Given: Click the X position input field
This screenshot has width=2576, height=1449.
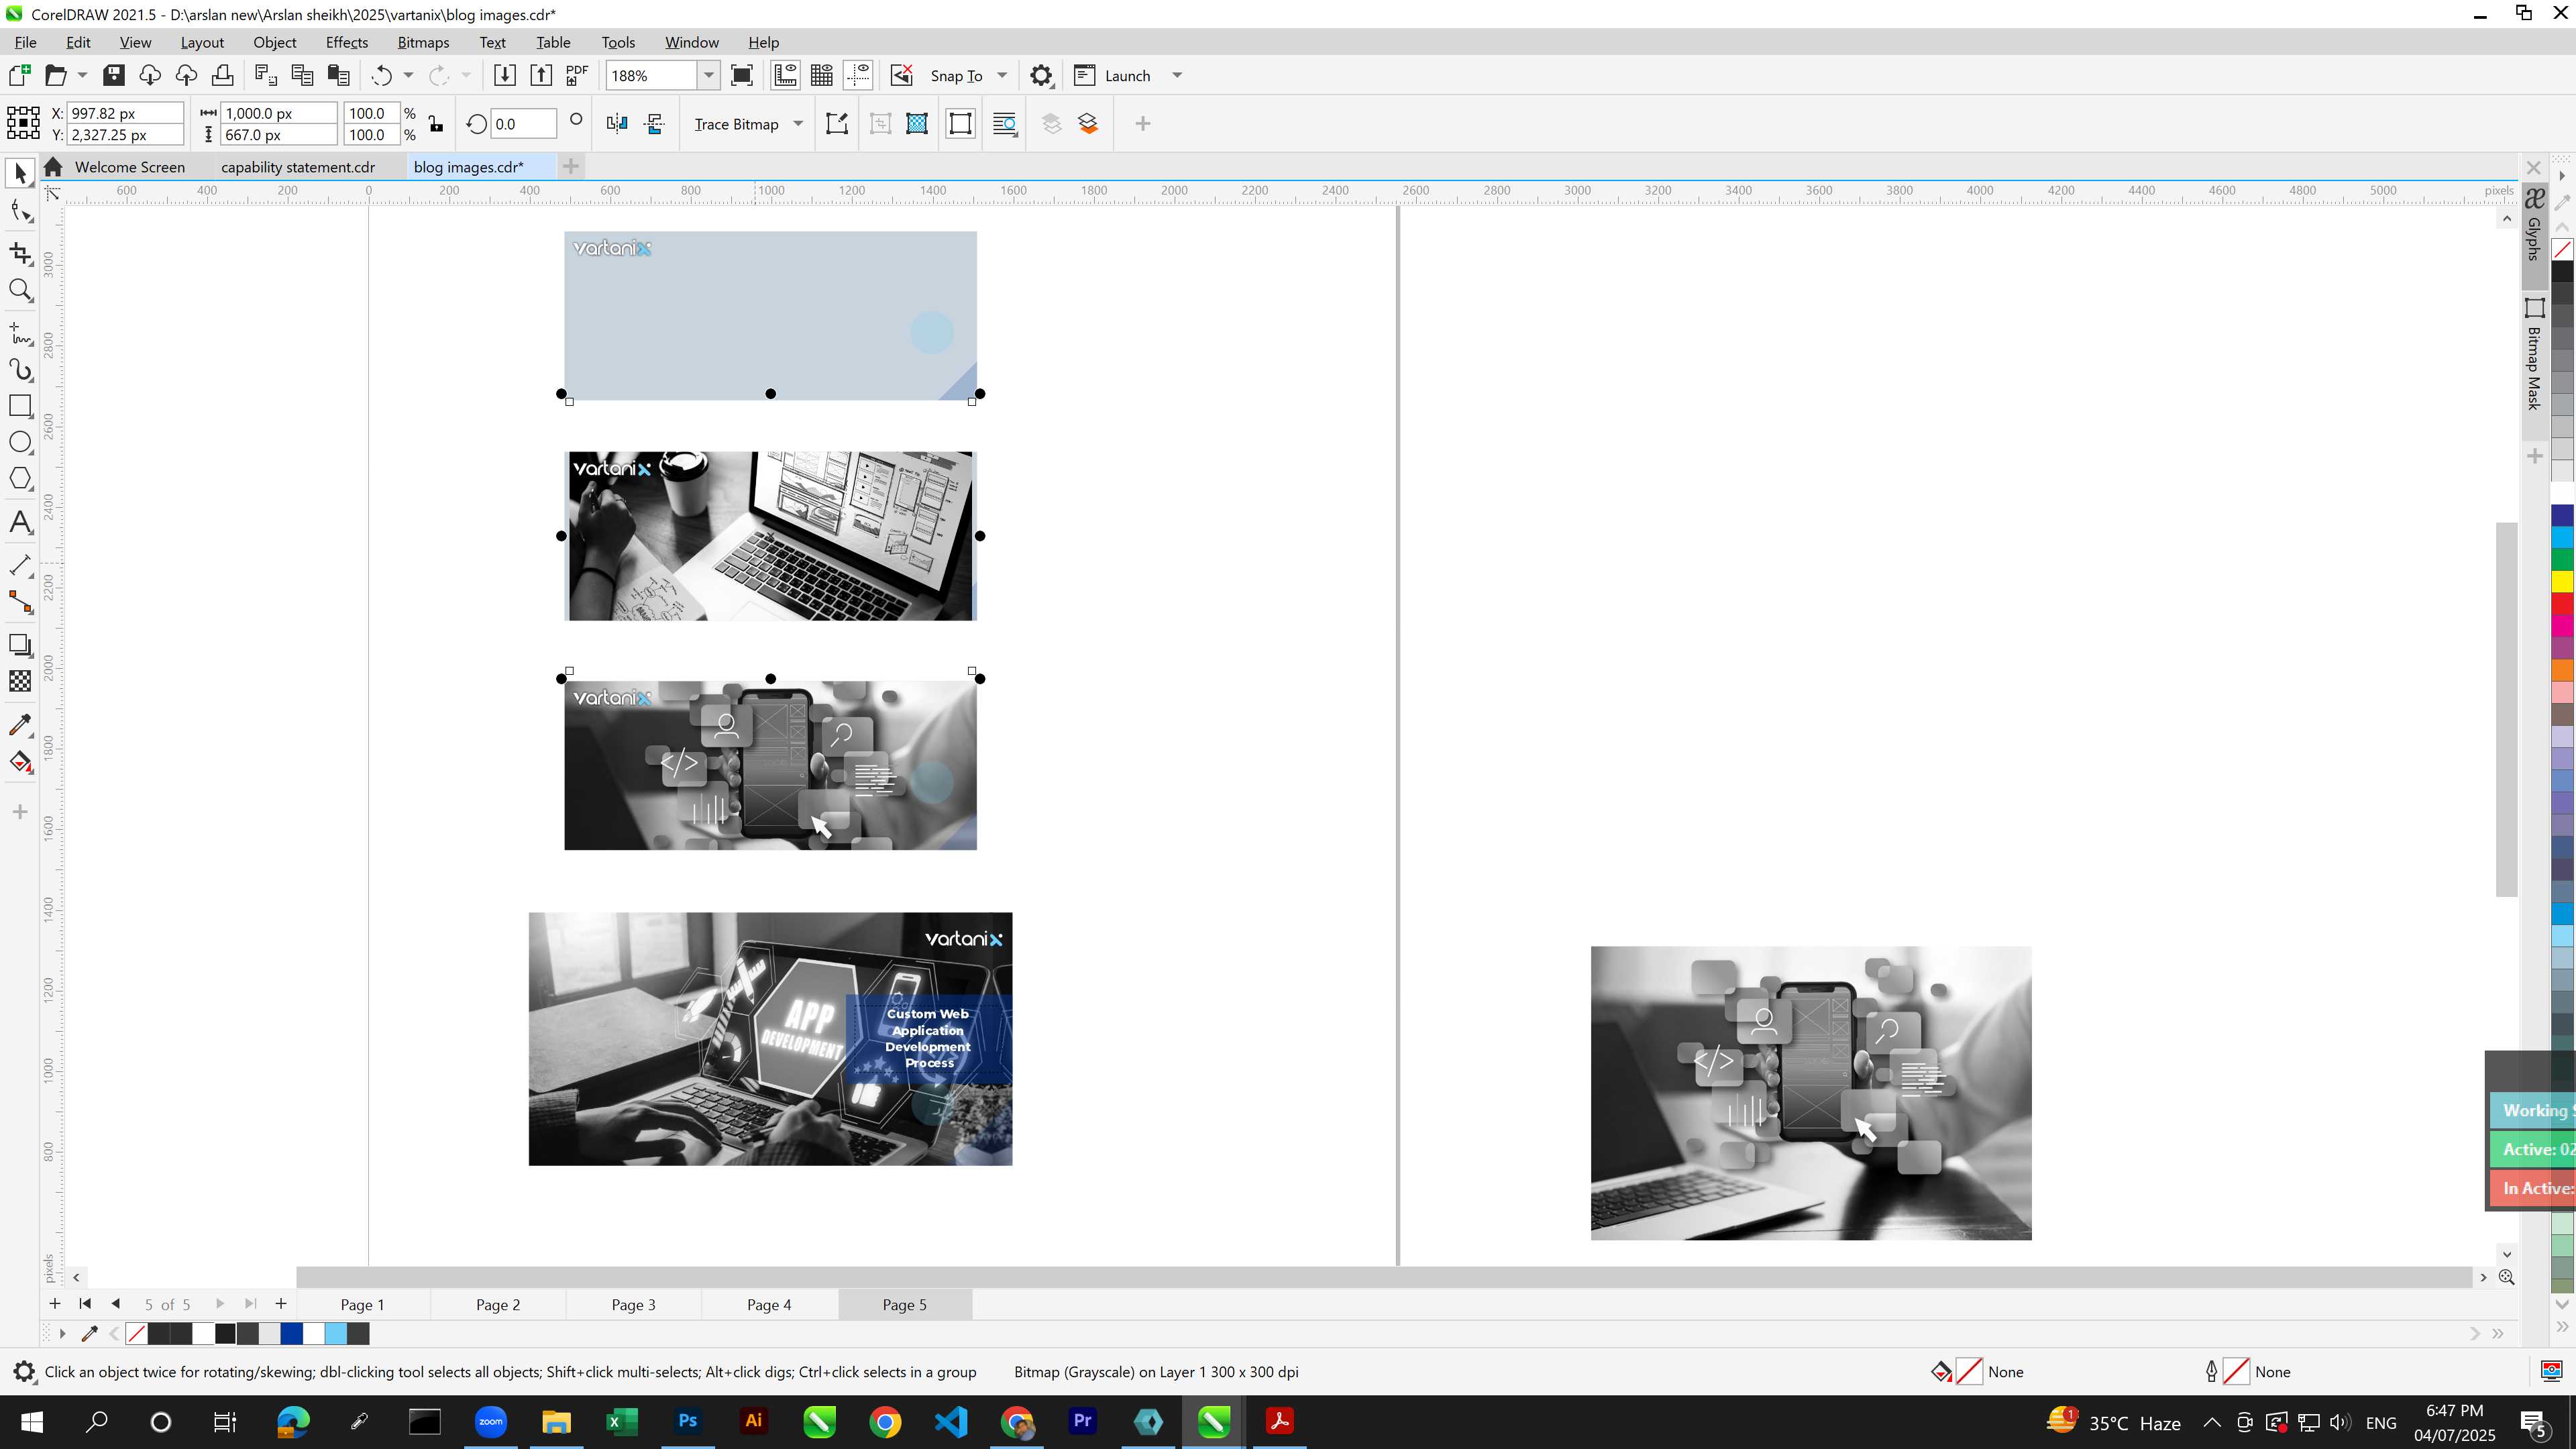Looking at the screenshot, I should 124,113.
